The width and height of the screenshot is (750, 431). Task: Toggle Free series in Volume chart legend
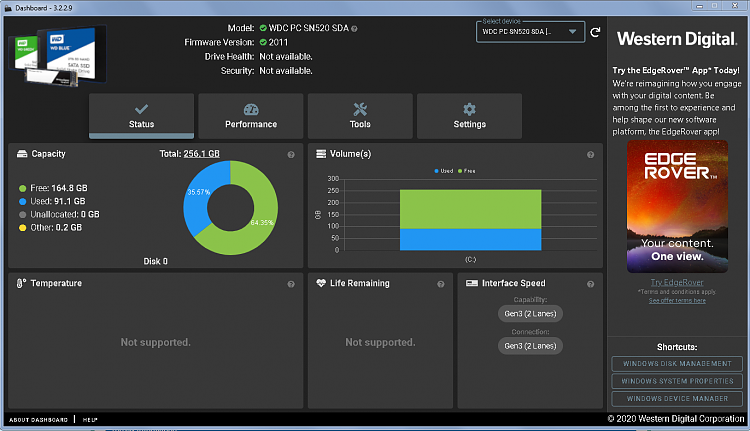click(x=466, y=171)
